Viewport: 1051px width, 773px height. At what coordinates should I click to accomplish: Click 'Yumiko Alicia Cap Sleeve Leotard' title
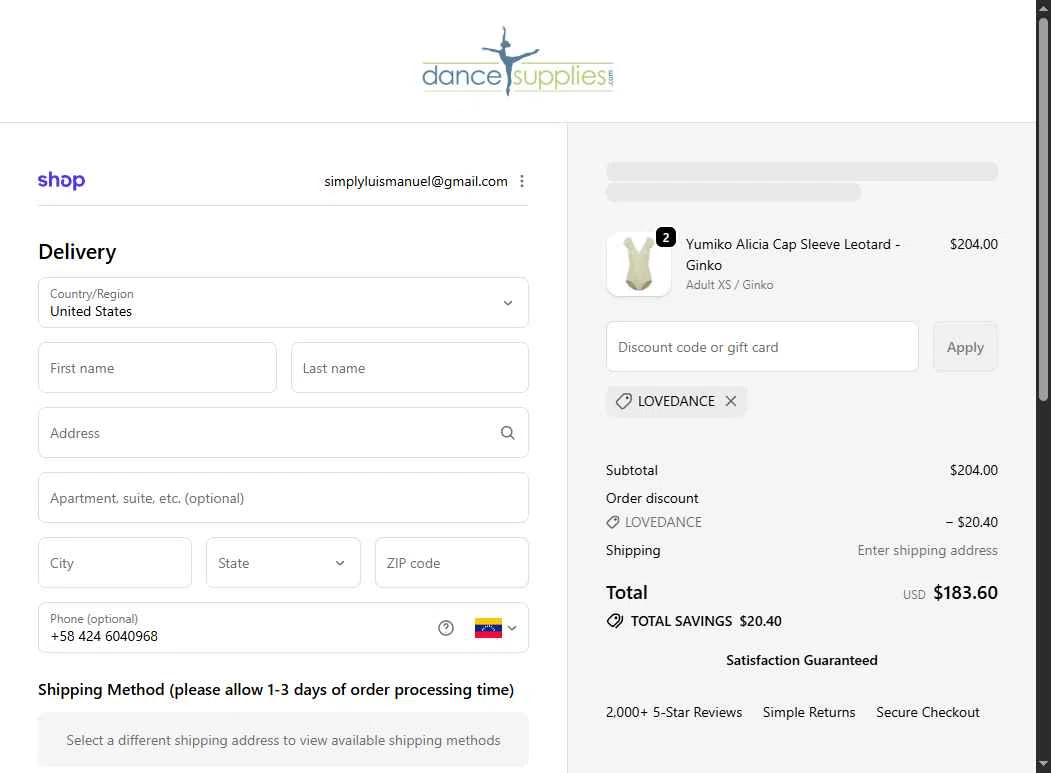coord(792,254)
